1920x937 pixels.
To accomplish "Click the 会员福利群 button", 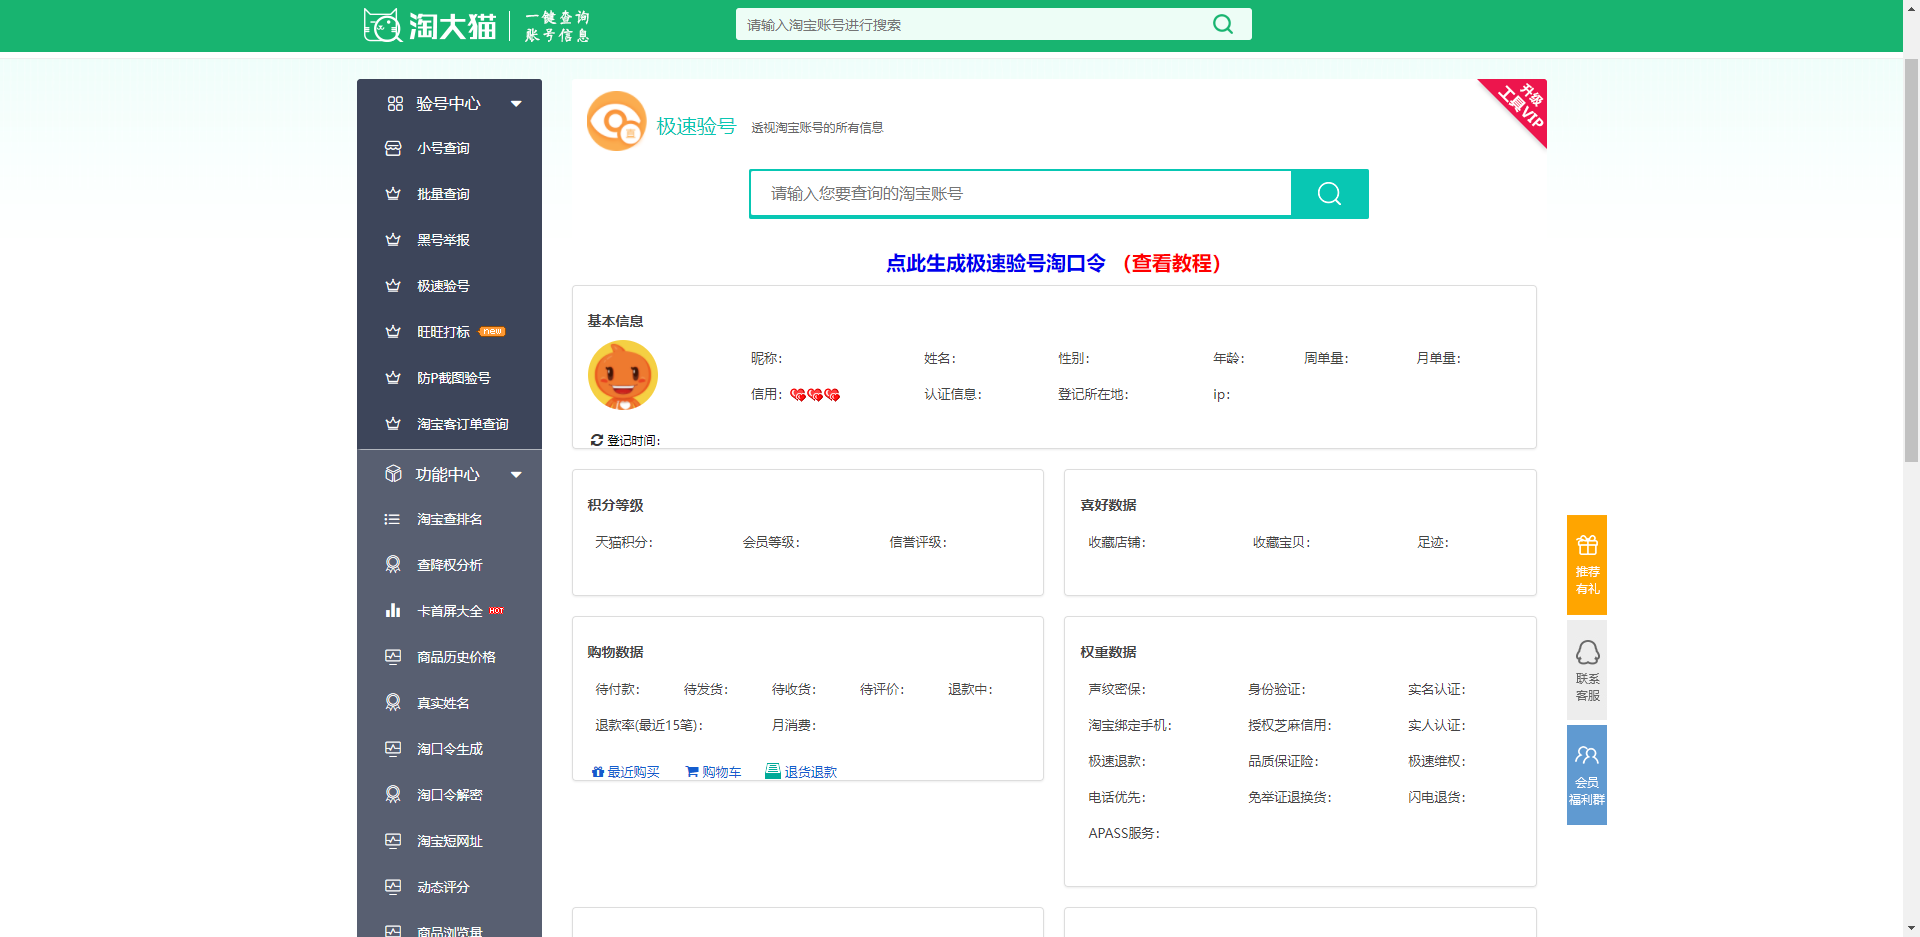I will coord(1587,775).
